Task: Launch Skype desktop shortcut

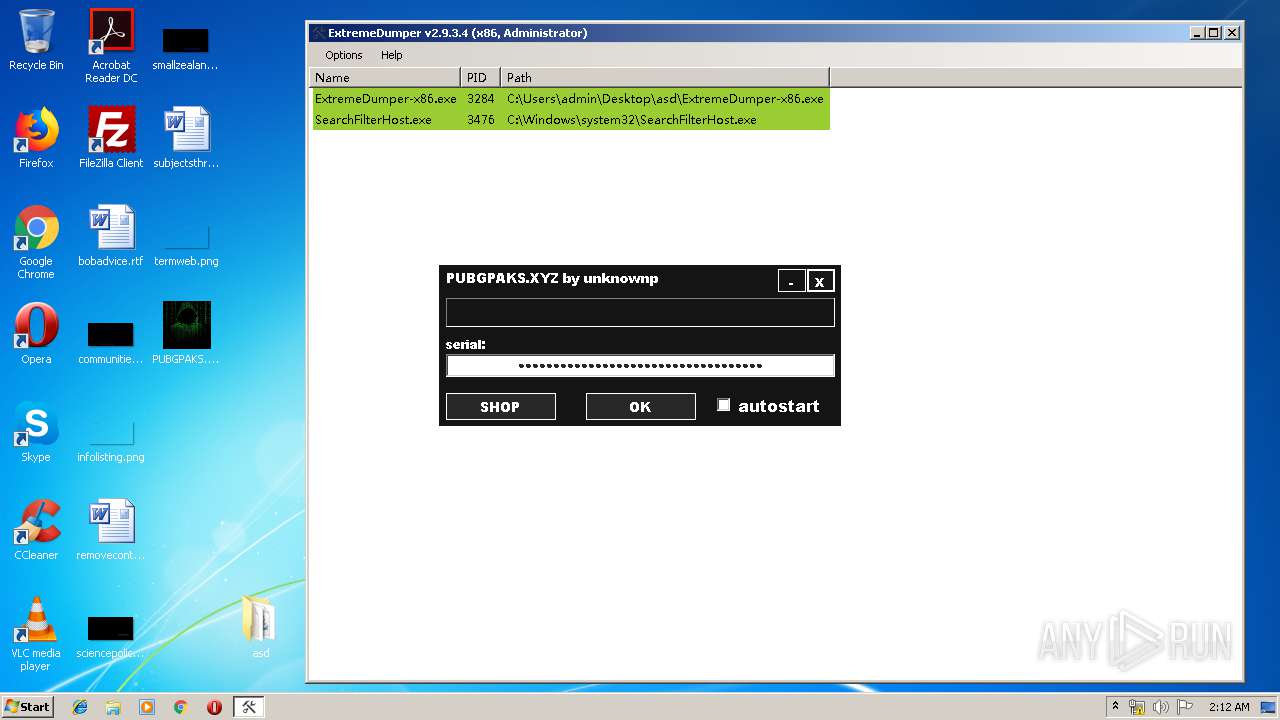Action: 36,432
